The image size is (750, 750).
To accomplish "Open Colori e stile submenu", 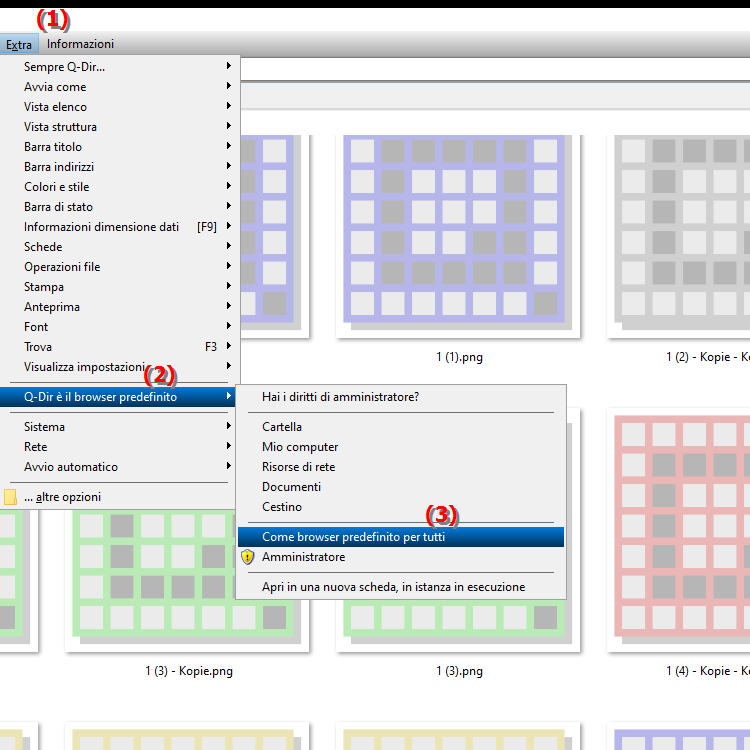I will tap(119, 187).
